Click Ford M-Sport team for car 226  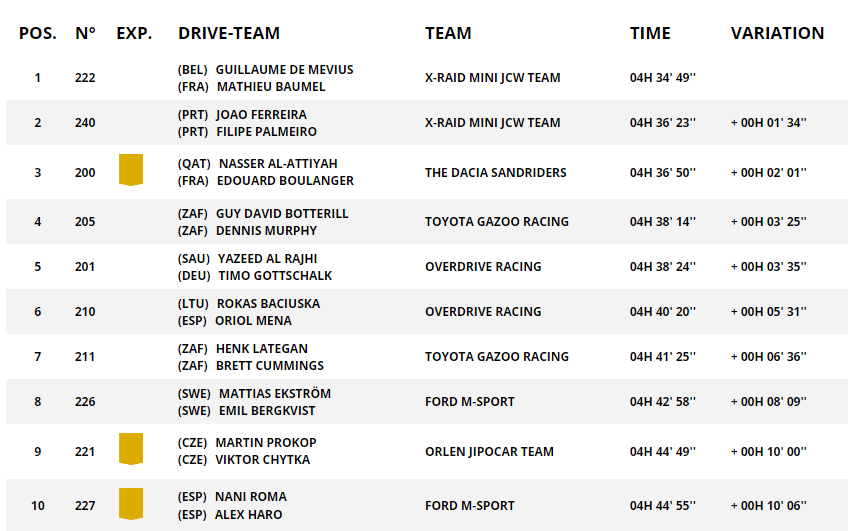click(x=469, y=402)
